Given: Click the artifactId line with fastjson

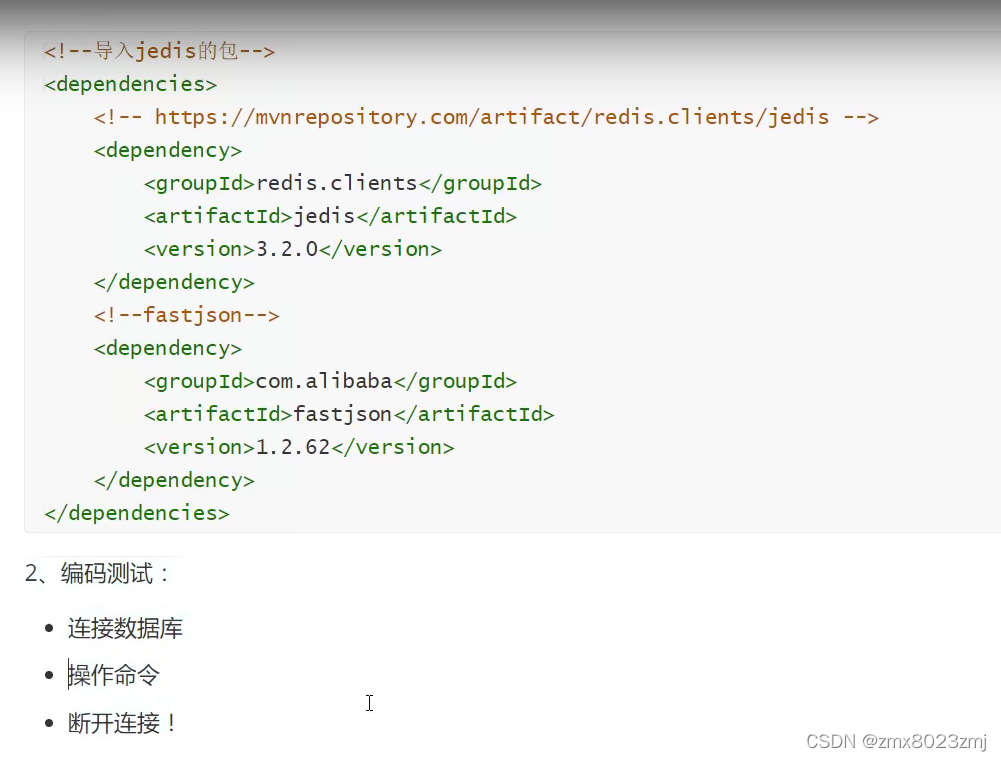Looking at the screenshot, I should pos(349,414).
